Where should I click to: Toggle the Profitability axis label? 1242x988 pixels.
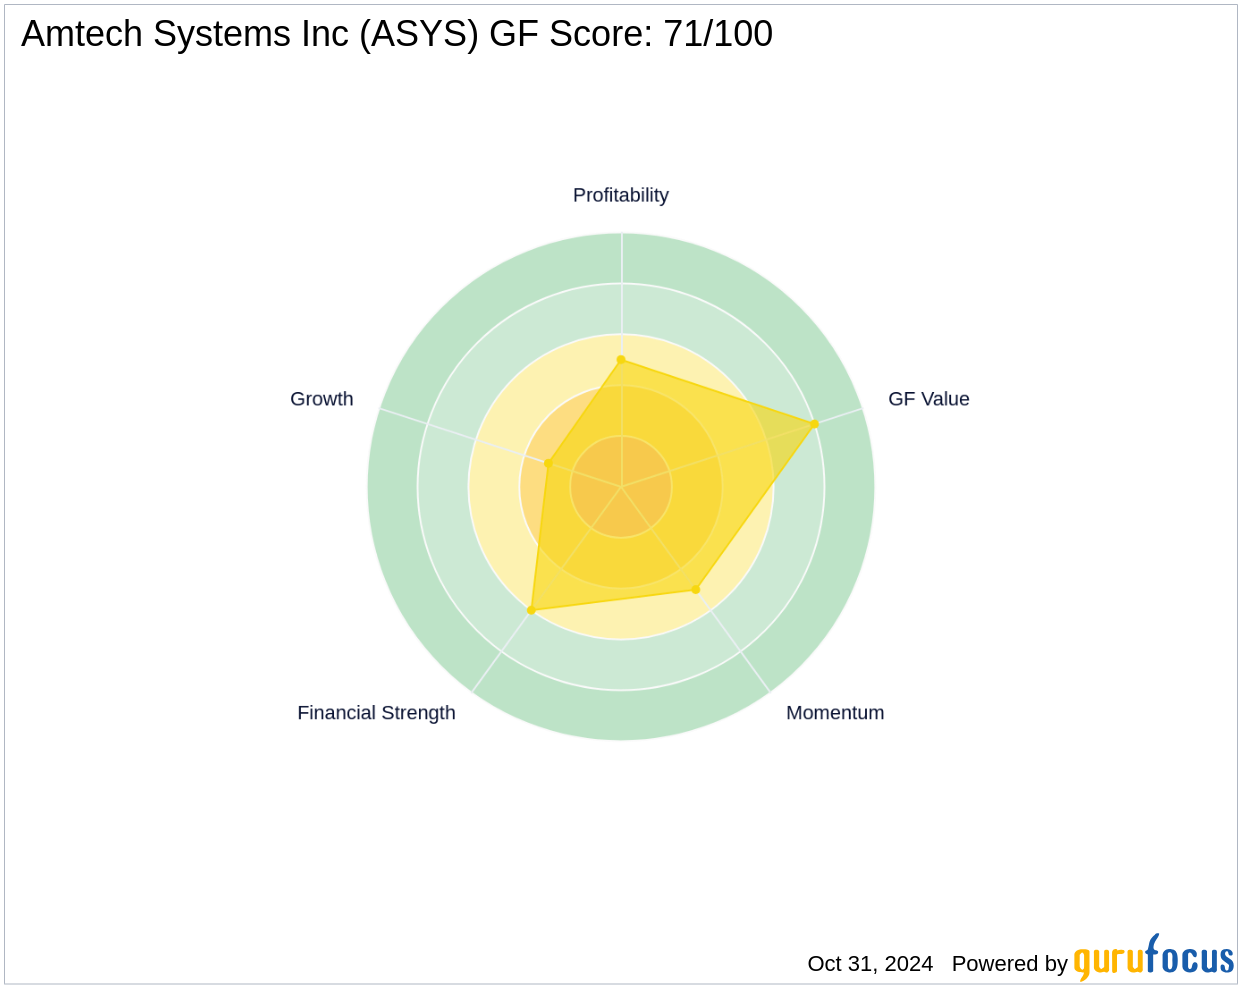(x=620, y=195)
